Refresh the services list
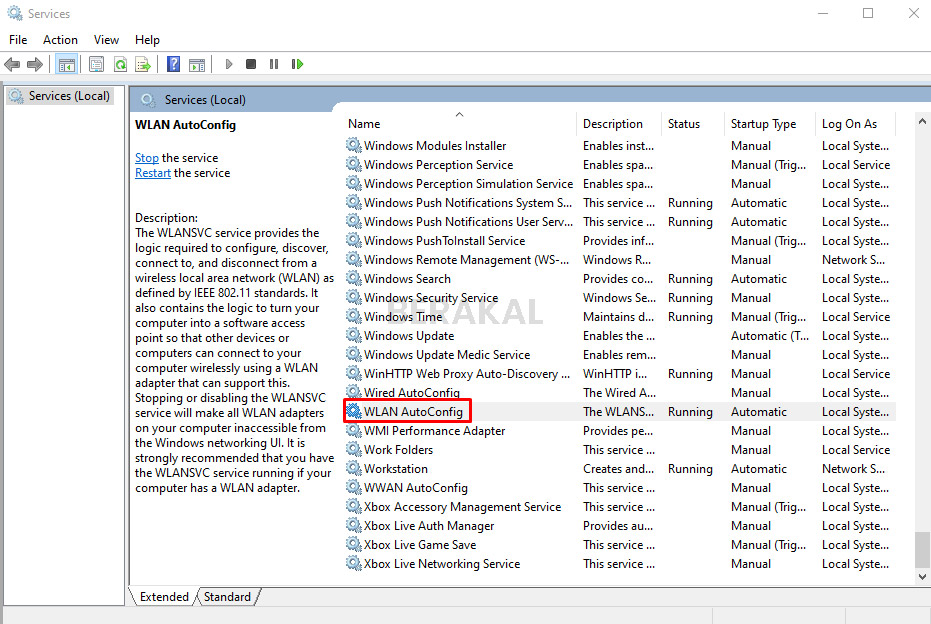 [x=120, y=63]
